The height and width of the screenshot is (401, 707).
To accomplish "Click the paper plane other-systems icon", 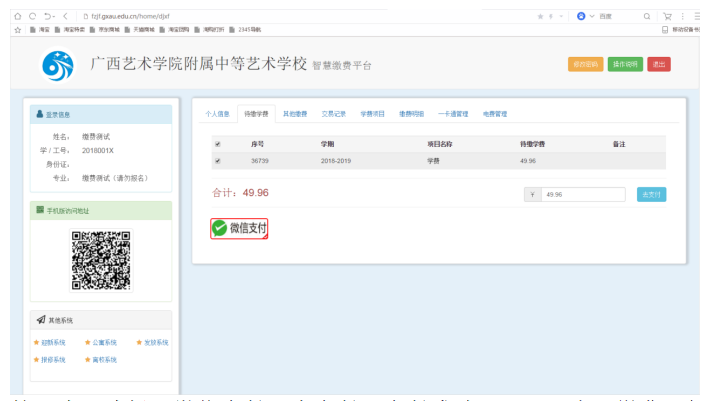I will 41,320.
